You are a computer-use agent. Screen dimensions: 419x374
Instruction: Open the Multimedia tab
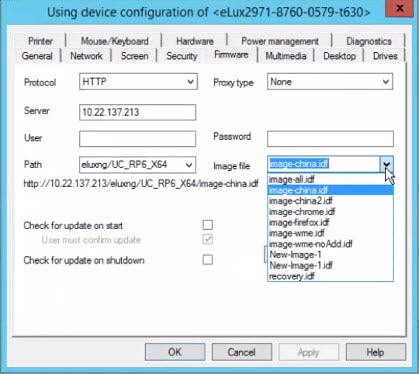click(286, 56)
